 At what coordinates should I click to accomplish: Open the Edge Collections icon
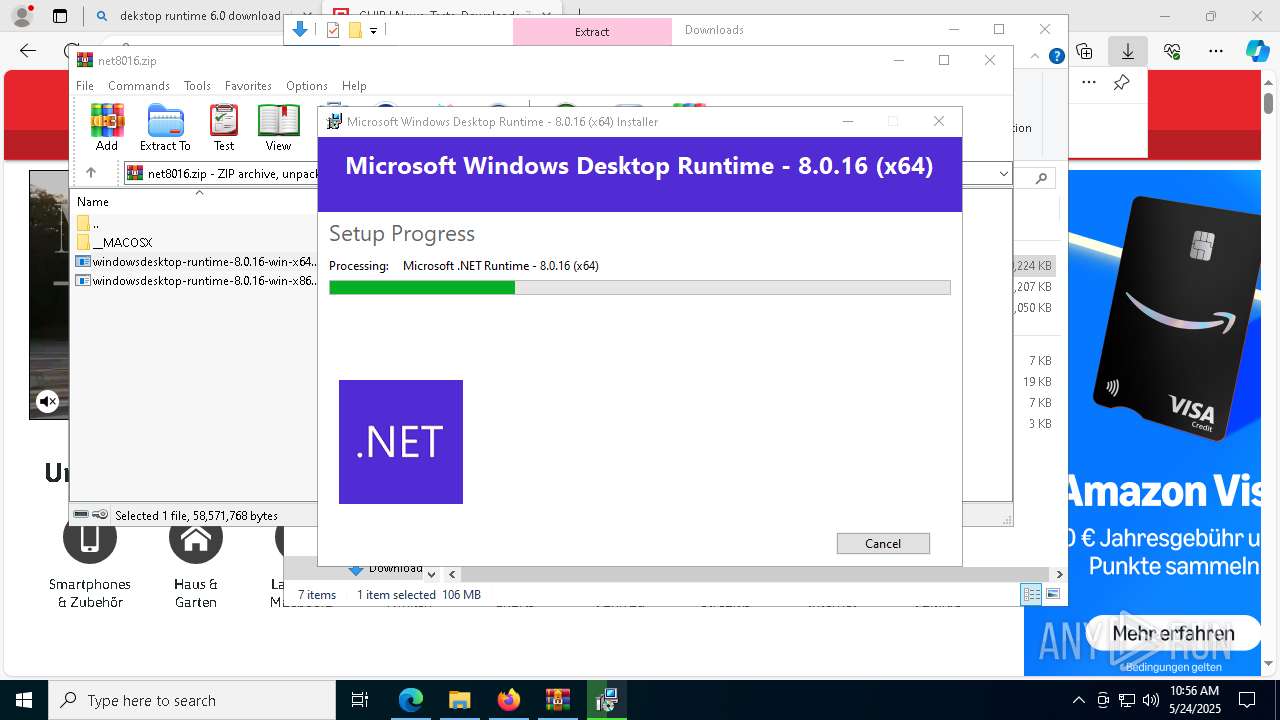1084,51
